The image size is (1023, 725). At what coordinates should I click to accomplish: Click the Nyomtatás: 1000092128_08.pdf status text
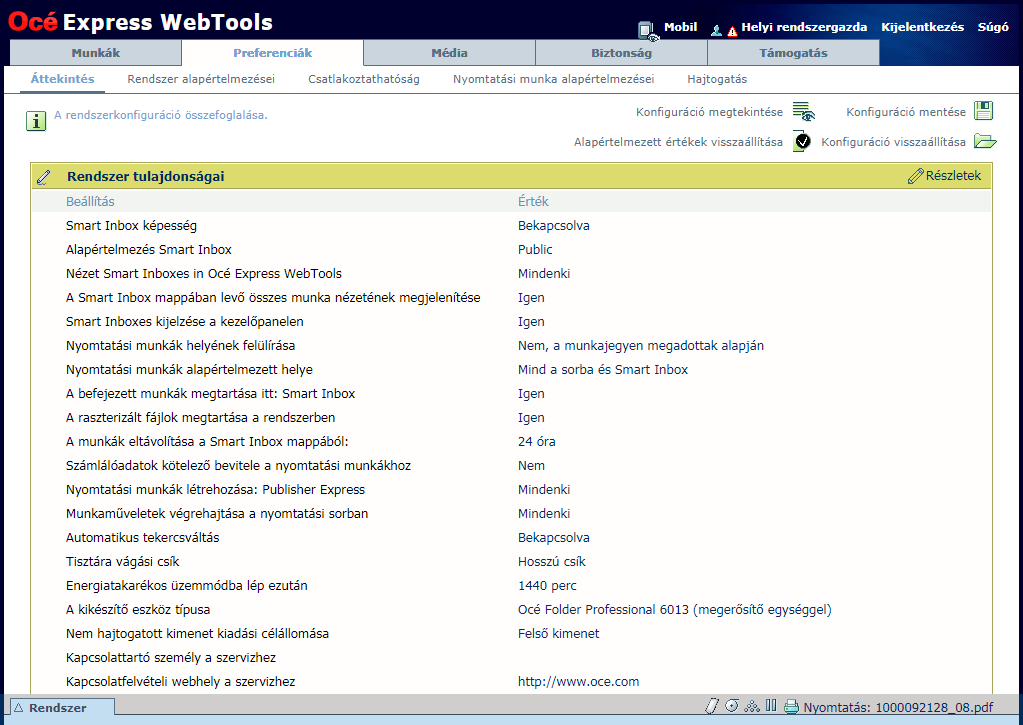click(x=898, y=707)
